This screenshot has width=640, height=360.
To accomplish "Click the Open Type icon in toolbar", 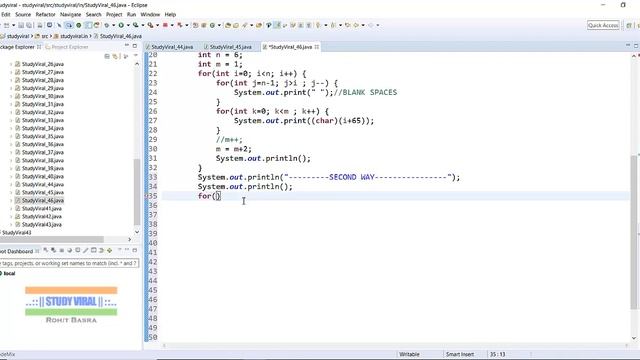I will pos(228,25).
